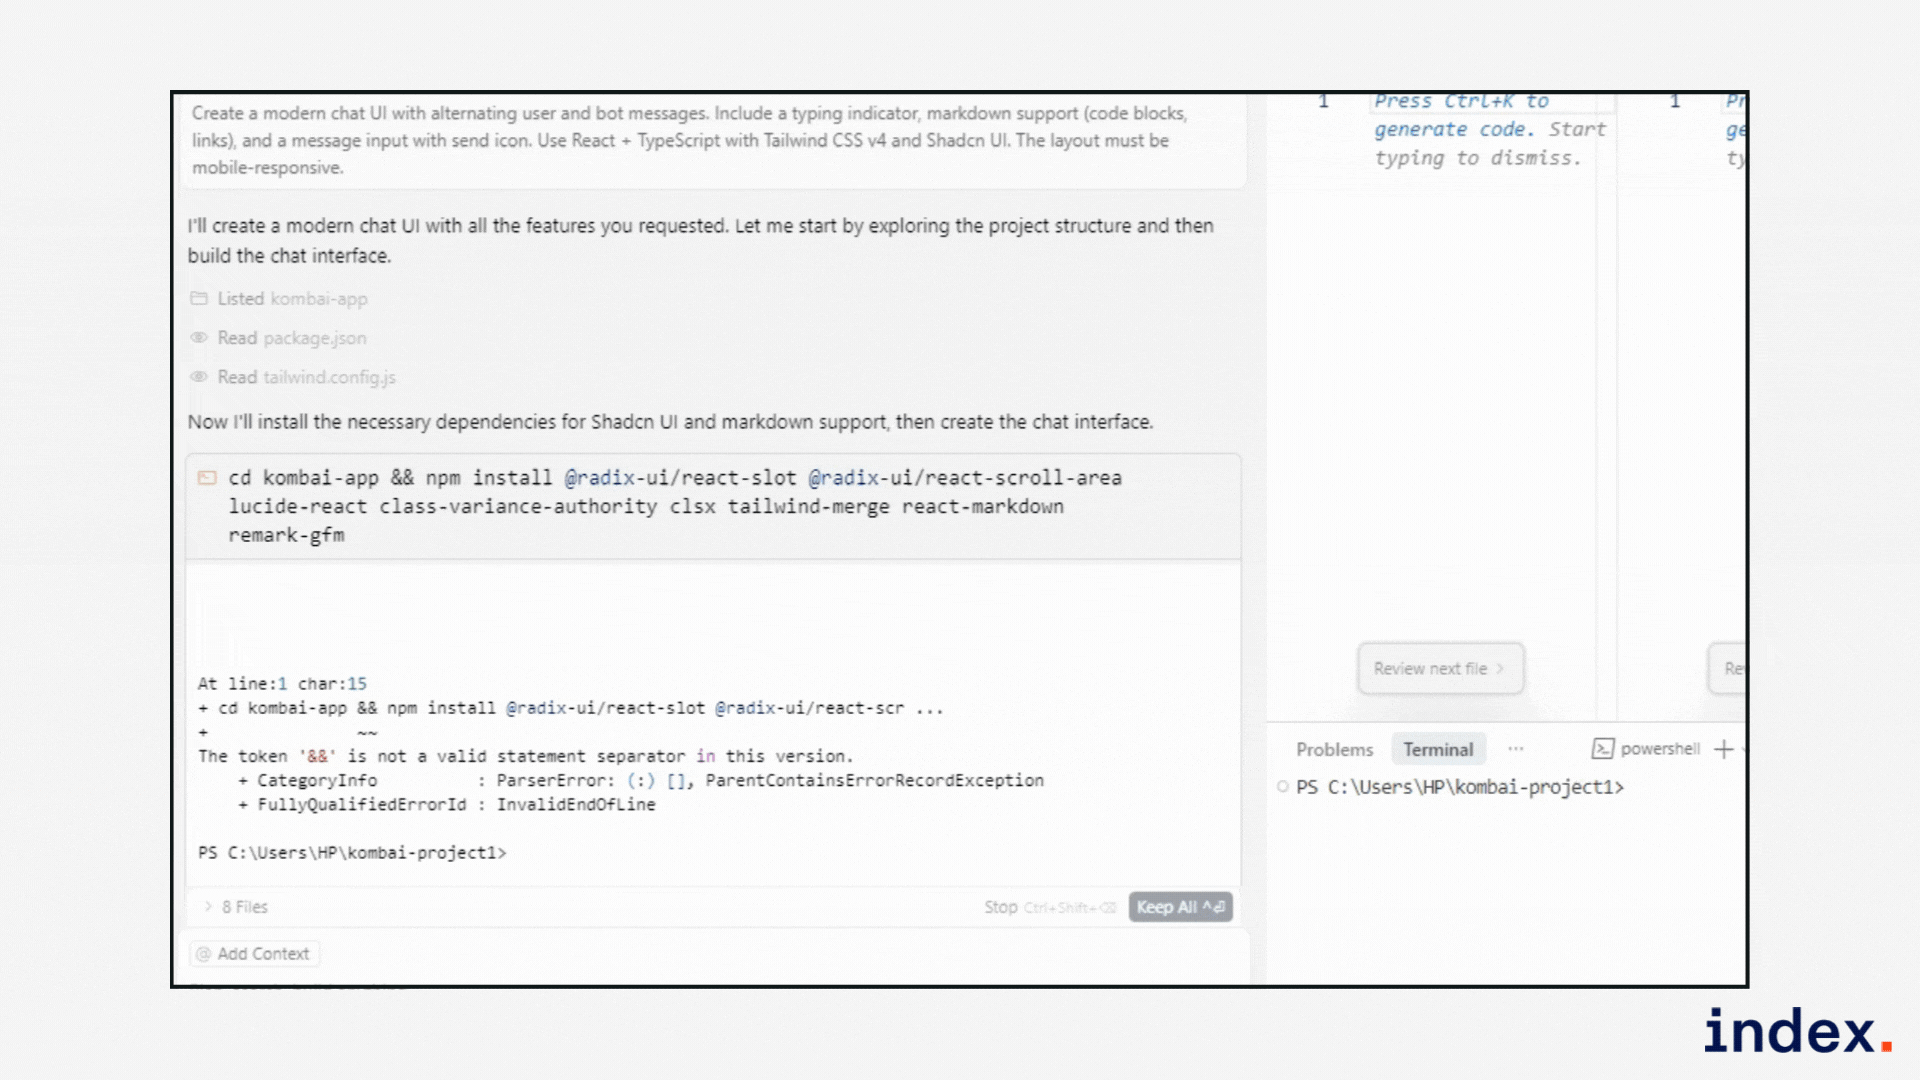Click Stop to halt generation
This screenshot has width=1920, height=1080.
tap(1000, 907)
